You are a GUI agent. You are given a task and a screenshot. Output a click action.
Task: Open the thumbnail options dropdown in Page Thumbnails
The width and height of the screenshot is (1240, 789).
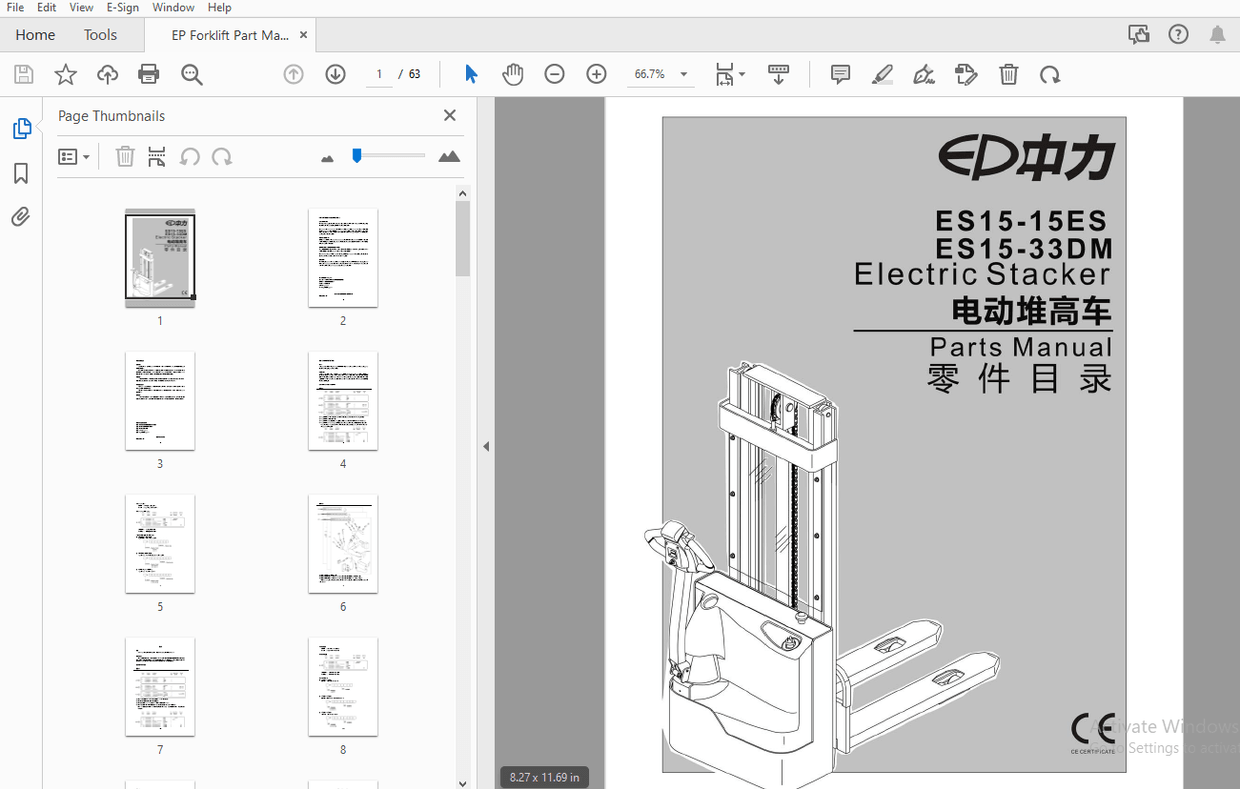click(73, 156)
